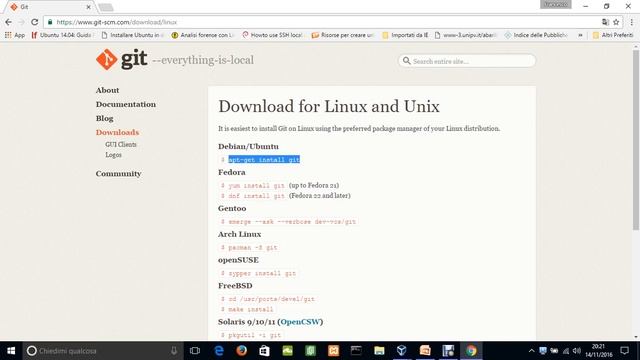The image size is (640, 360).
Task: Click the Cortana microphone icon
Action: coord(174,351)
